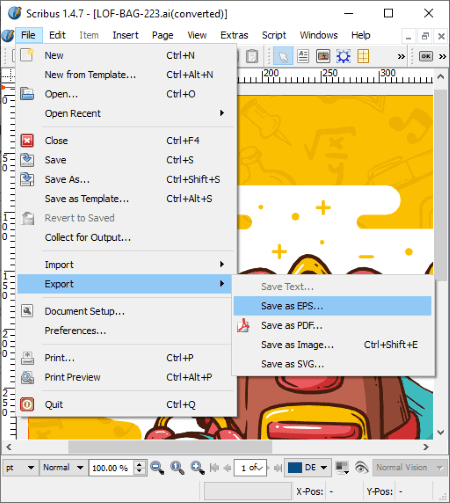The image size is (450, 503).
Task: Click the zoom to 100% magnifier icon
Action: pyautogui.click(x=177, y=468)
